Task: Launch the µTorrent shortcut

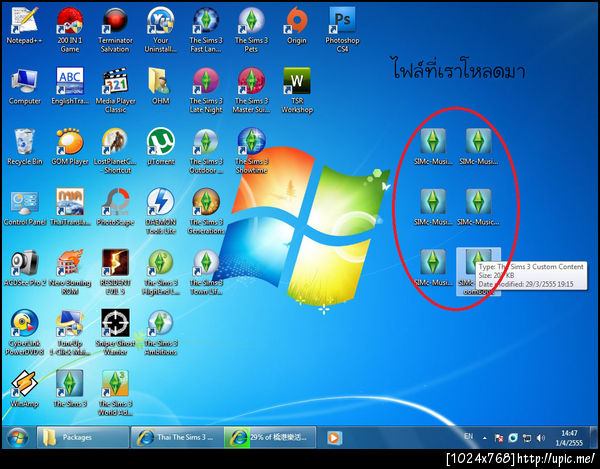Action: (x=161, y=147)
